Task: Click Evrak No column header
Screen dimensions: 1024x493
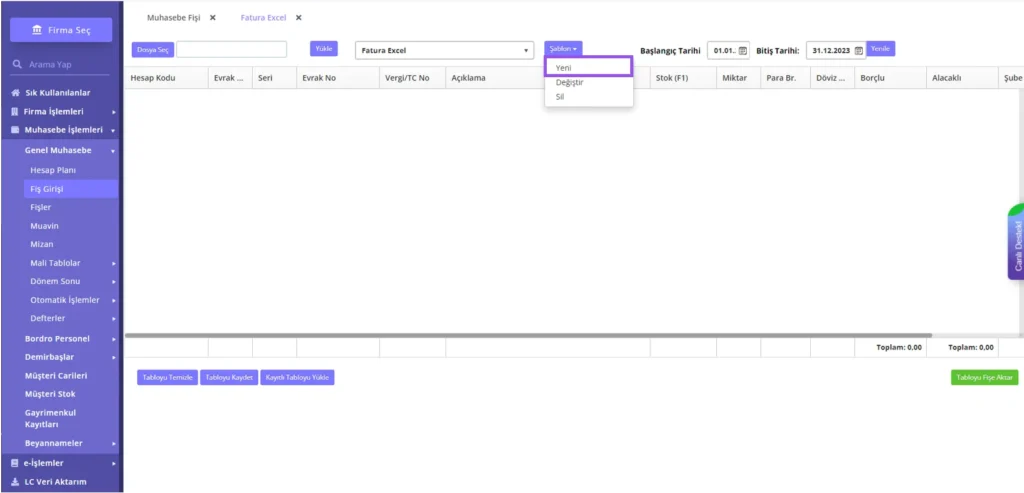Action: point(338,78)
